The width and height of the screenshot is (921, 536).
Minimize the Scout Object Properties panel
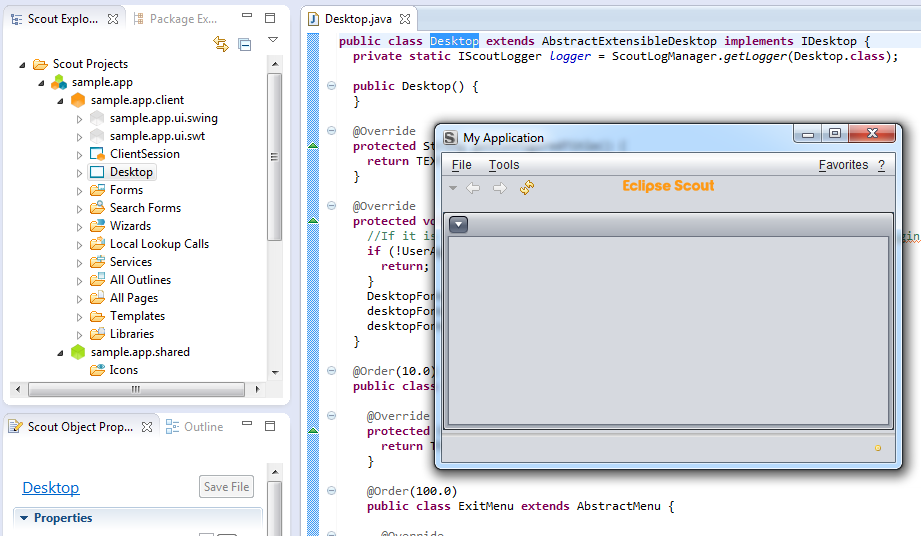tap(247, 423)
